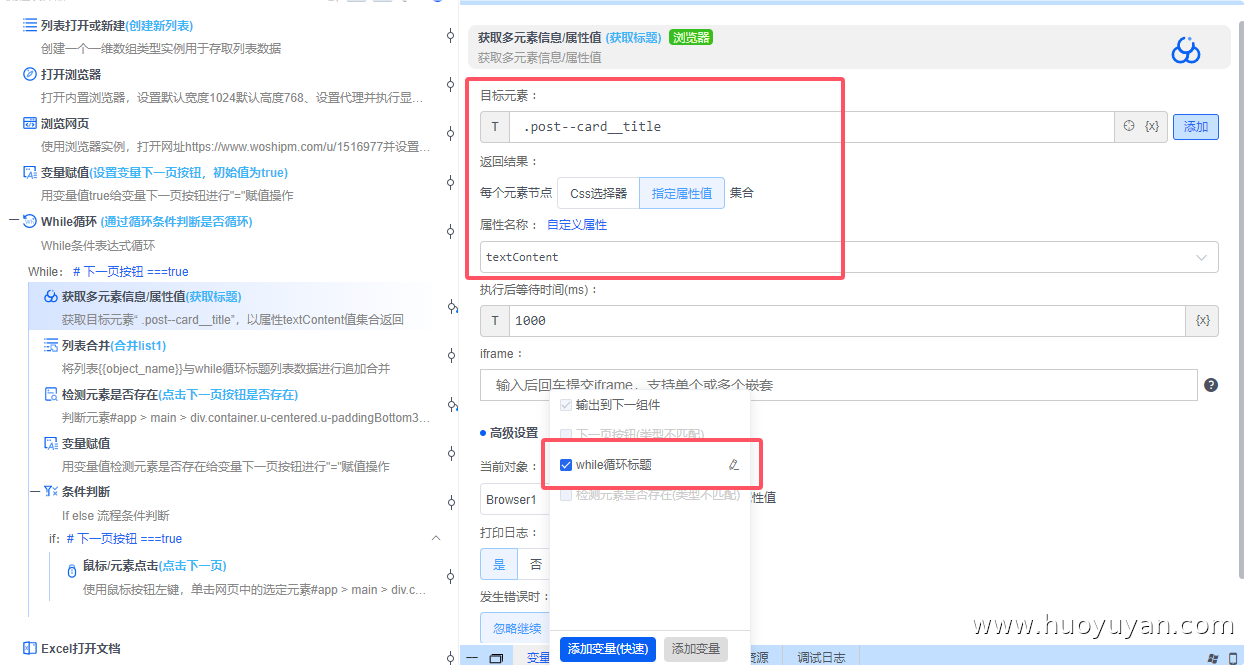Switch to the 调试日志 tab

pyautogui.click(x=821, y=657)
